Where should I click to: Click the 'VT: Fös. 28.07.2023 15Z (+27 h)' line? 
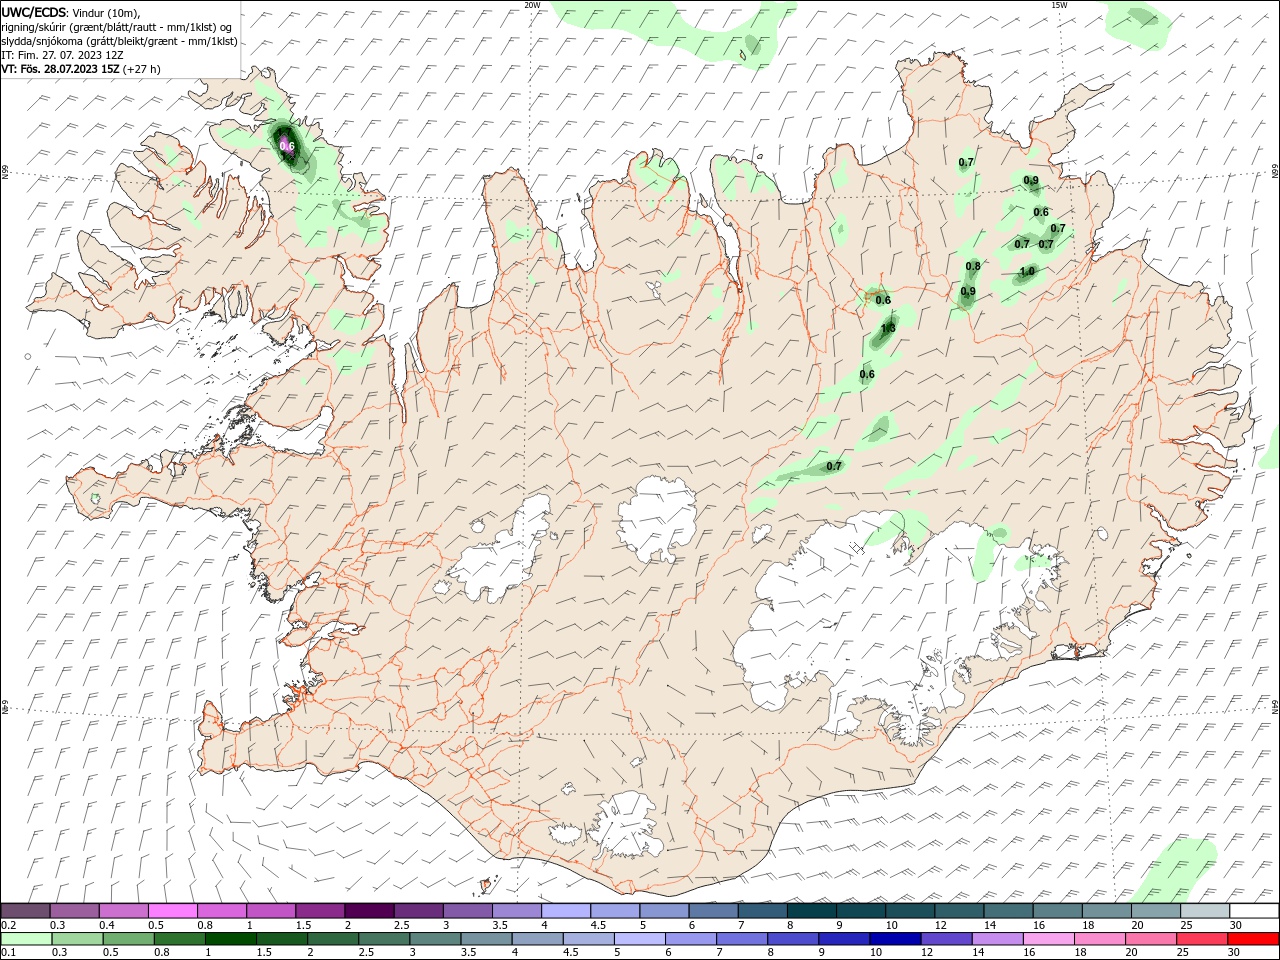point(81,69)
